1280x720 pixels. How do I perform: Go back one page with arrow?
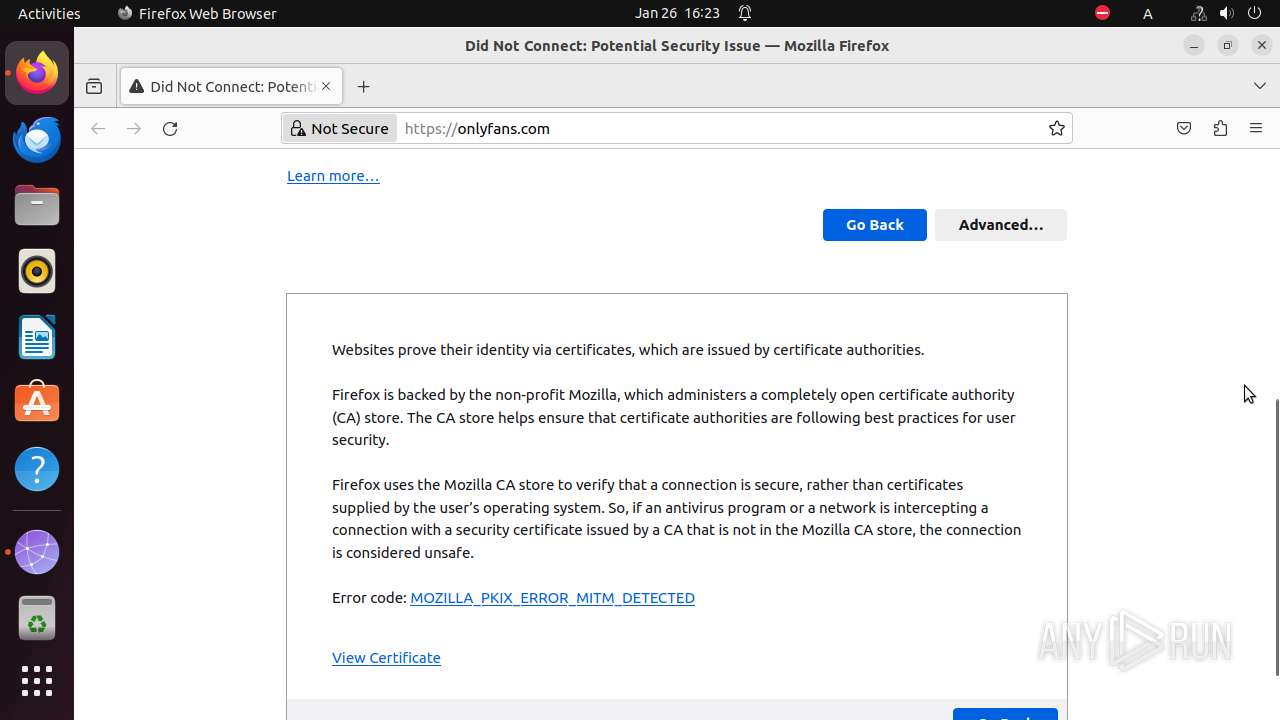pos(98,129)
